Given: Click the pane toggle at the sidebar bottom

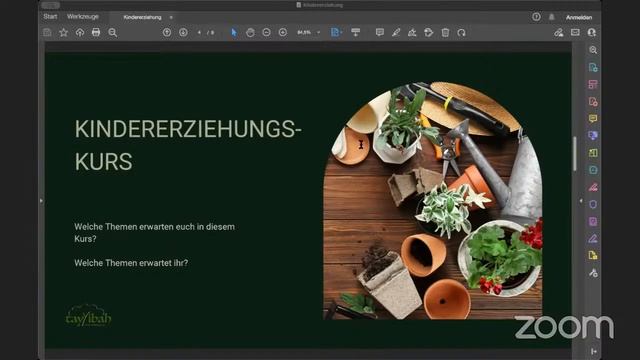Looking at the screenshot, I should [593, 351].
